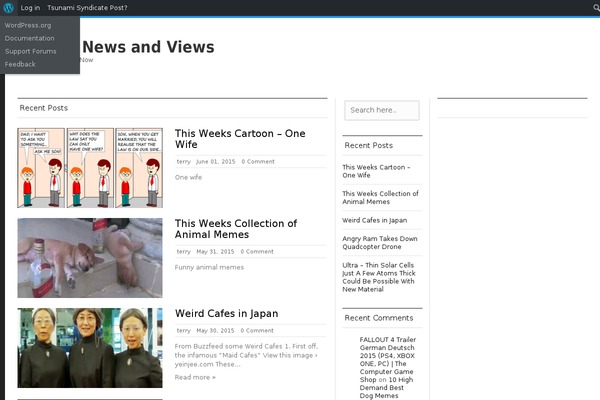Image resolution: width=600 pixels, height=400 pixels.
Task: Click the WordPress logo icon in admin bar
Action: [x=8, y=8]
